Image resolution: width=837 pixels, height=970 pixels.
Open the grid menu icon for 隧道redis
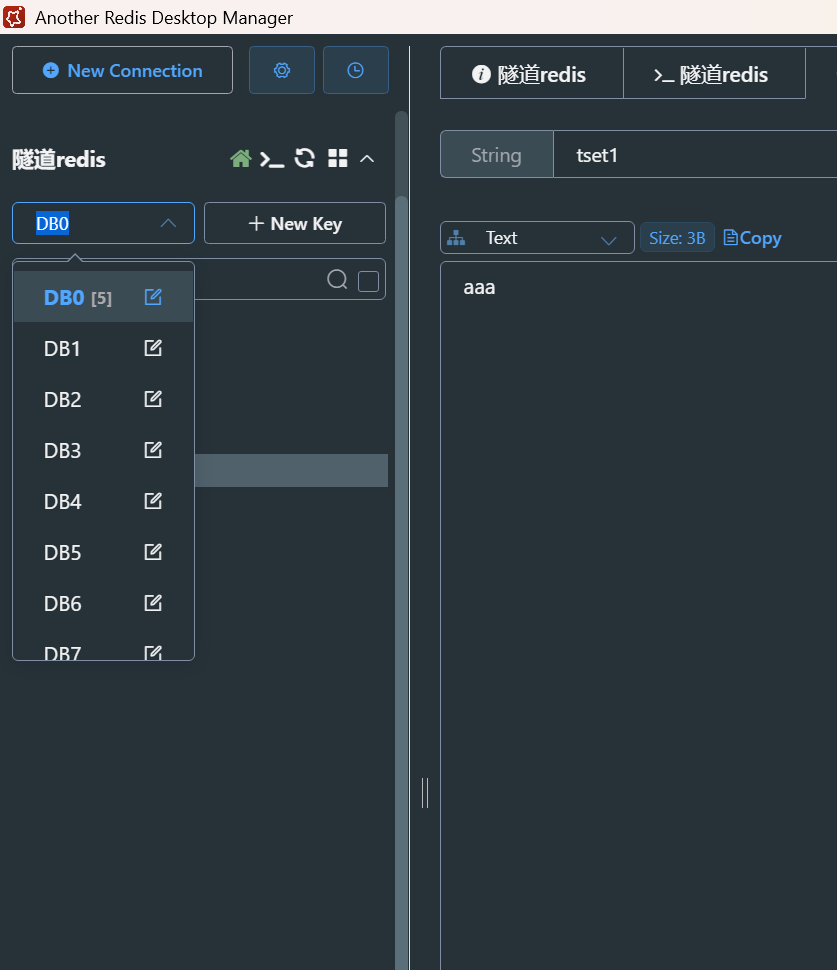[337, 158]
